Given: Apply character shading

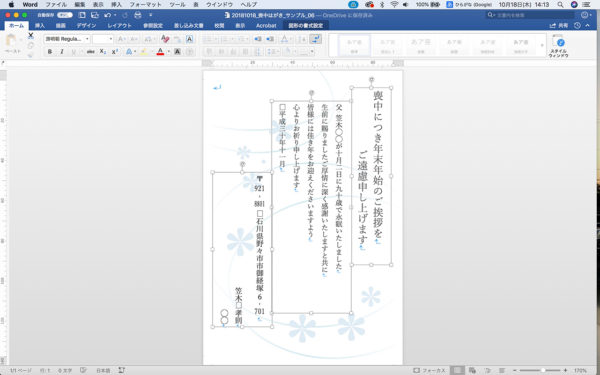Looking at the screenshot, I should (x=177, y=52).
